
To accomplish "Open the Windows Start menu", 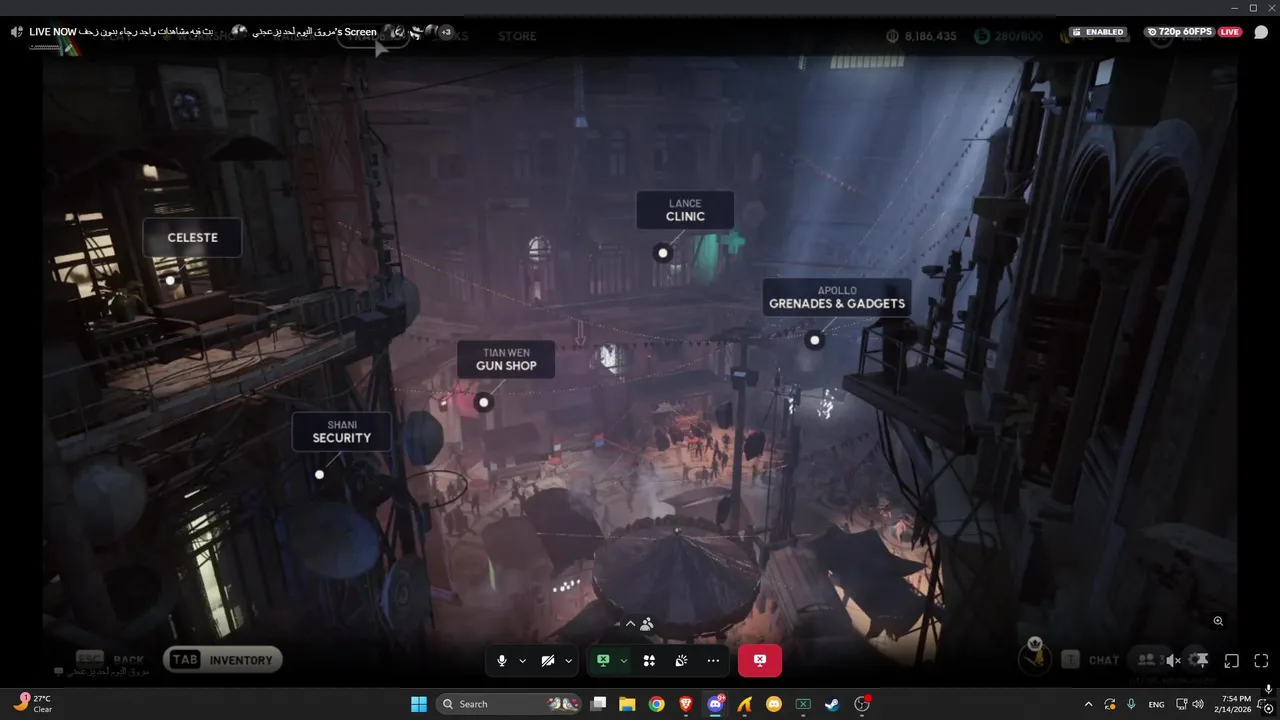I will [x=419, y=704].
